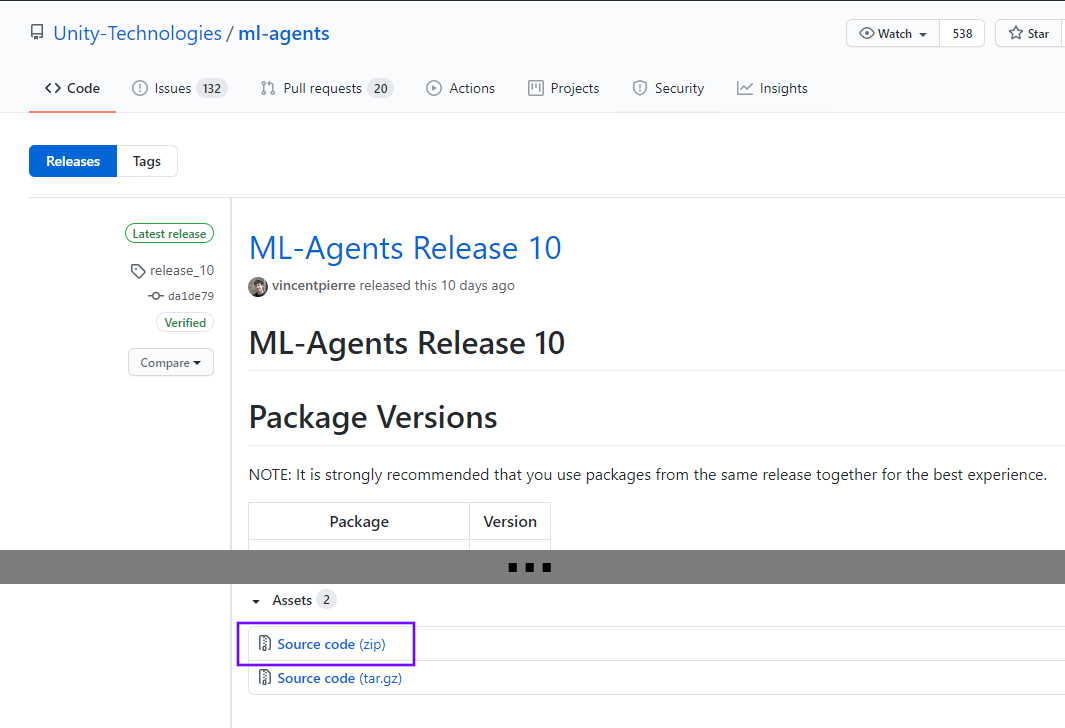Click the Issues circle icon
1065x728 pixels.
[x=140, y=88]
